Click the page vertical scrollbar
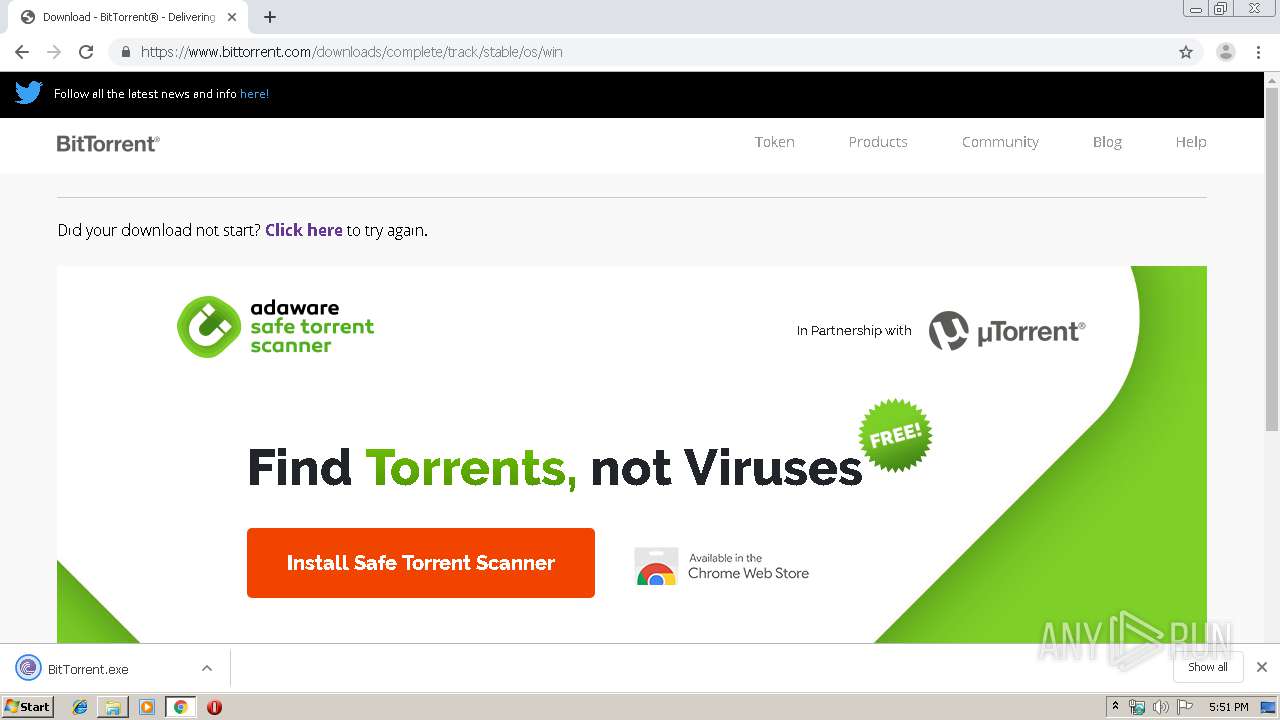Image resolution: width=1280 pixels, height=720 pixels. coord(1272,260)
